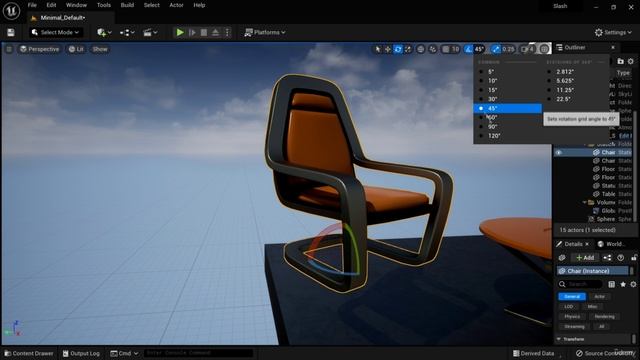This screenshot has width=640, height=360.
Task: Activate the rotate gizmo tool
Action: click(x=398, y=49)
